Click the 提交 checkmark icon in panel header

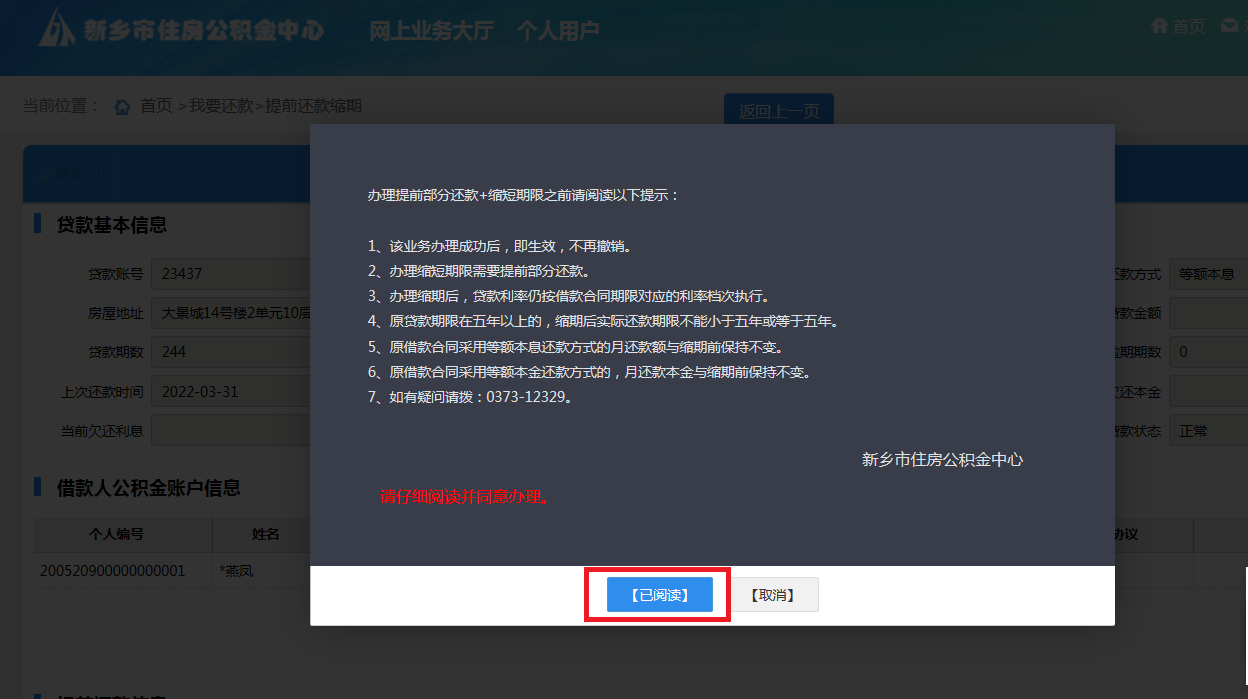point(46,174)
